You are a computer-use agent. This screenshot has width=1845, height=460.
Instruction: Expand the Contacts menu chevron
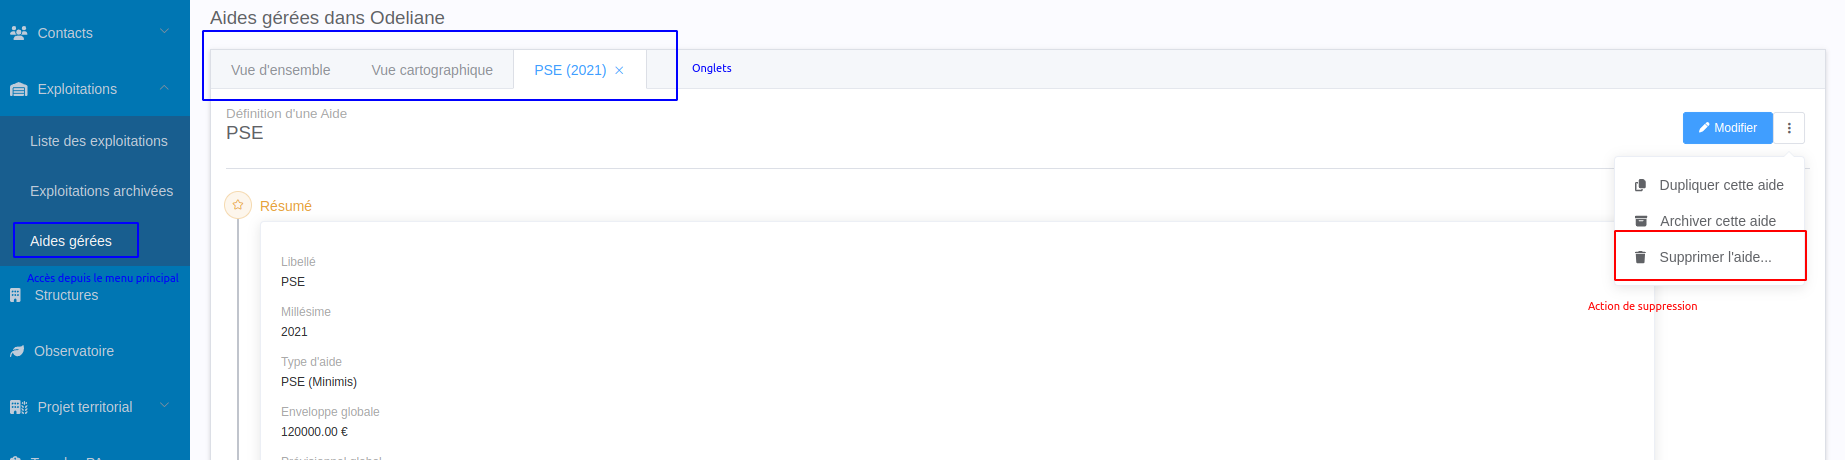pyautogui.click(x=164, y=32)
